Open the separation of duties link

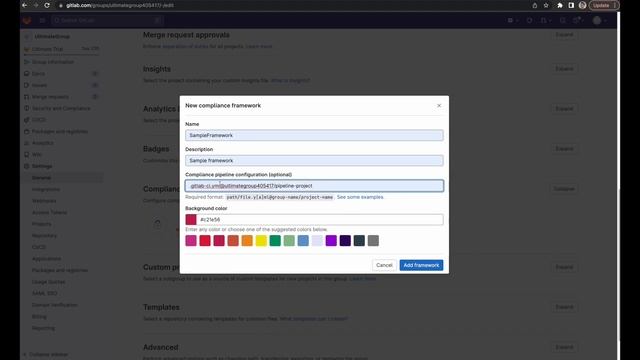(x=186, y=47)
